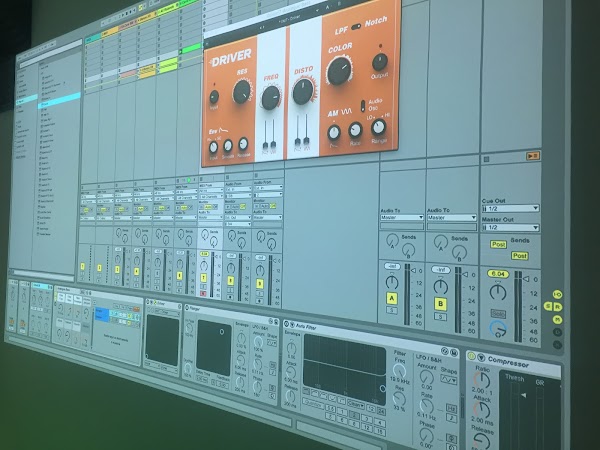Screen dimensions: 600x450
Task: Toggle the I-O section visibility button
Action: (x=558, y=294)
